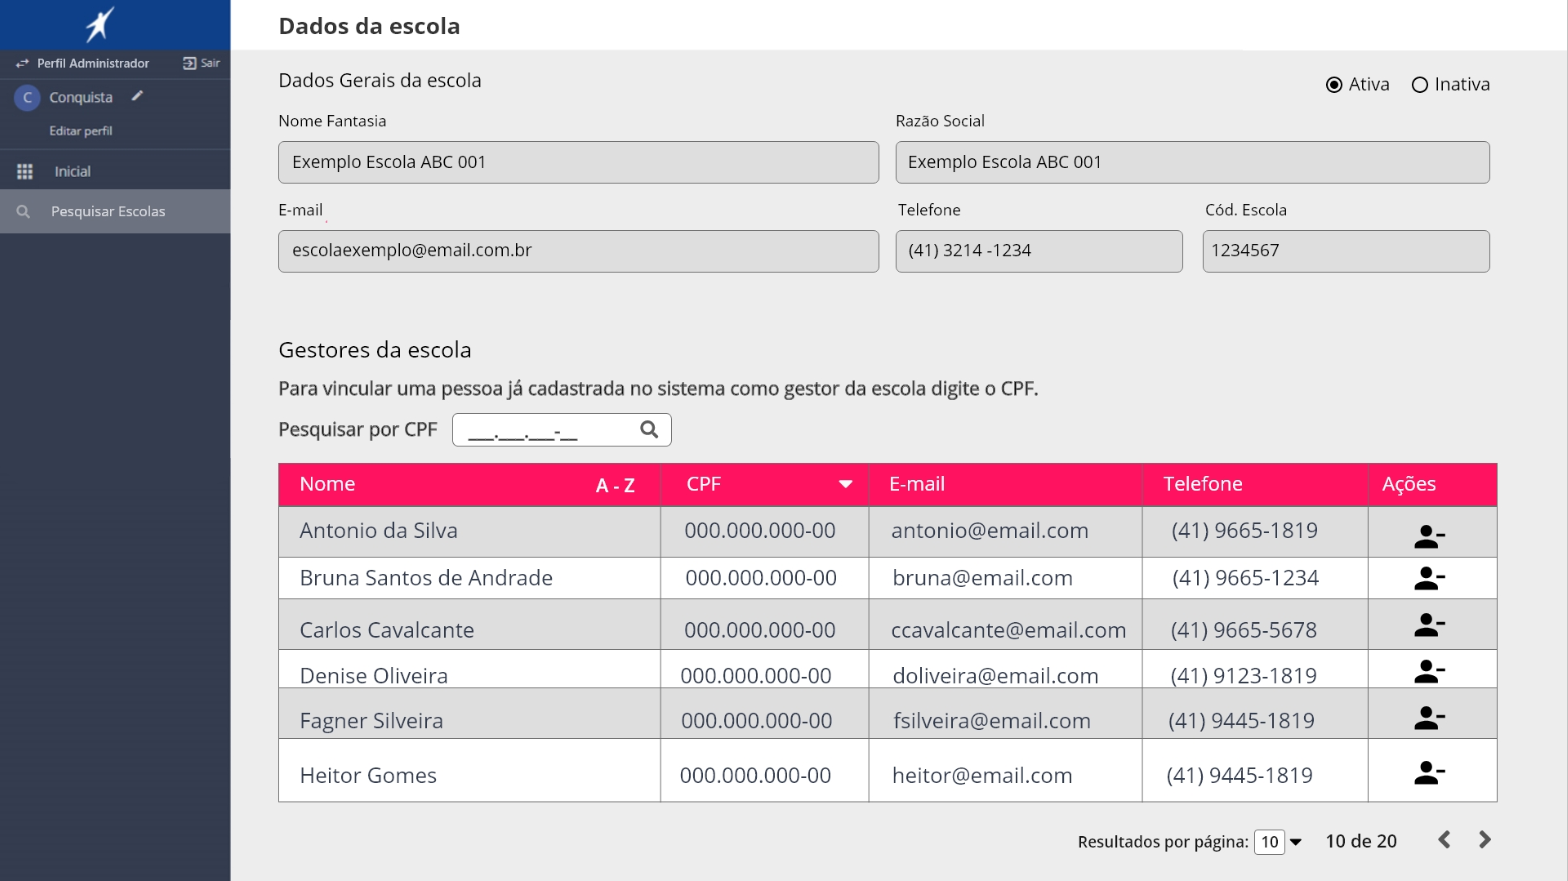Screen dimensions: 1568x881
Task: Click the Gestores da escola heading
Action: [375, 350]
